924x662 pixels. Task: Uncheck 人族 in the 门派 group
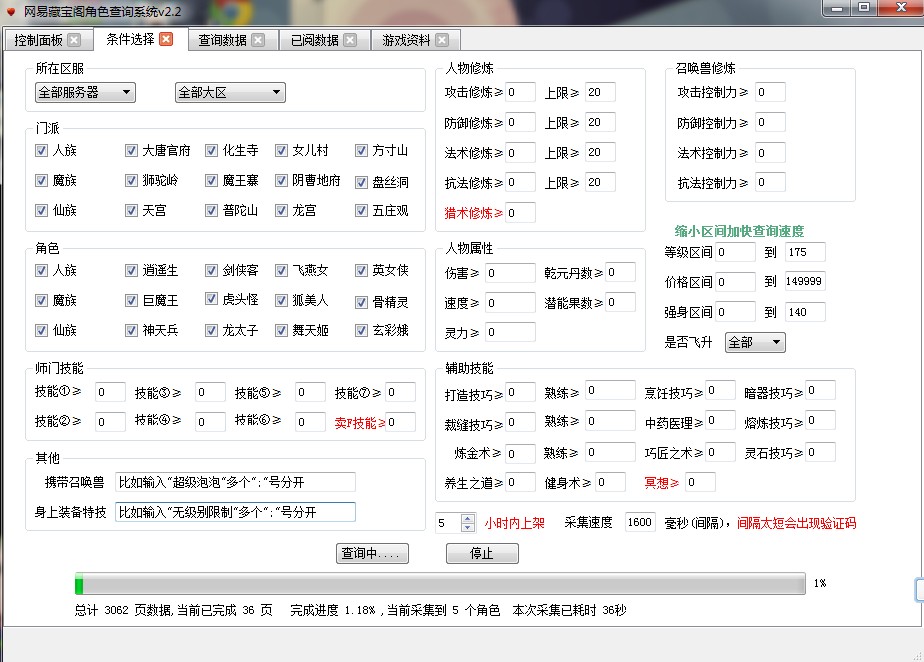(x=41, y=150)
